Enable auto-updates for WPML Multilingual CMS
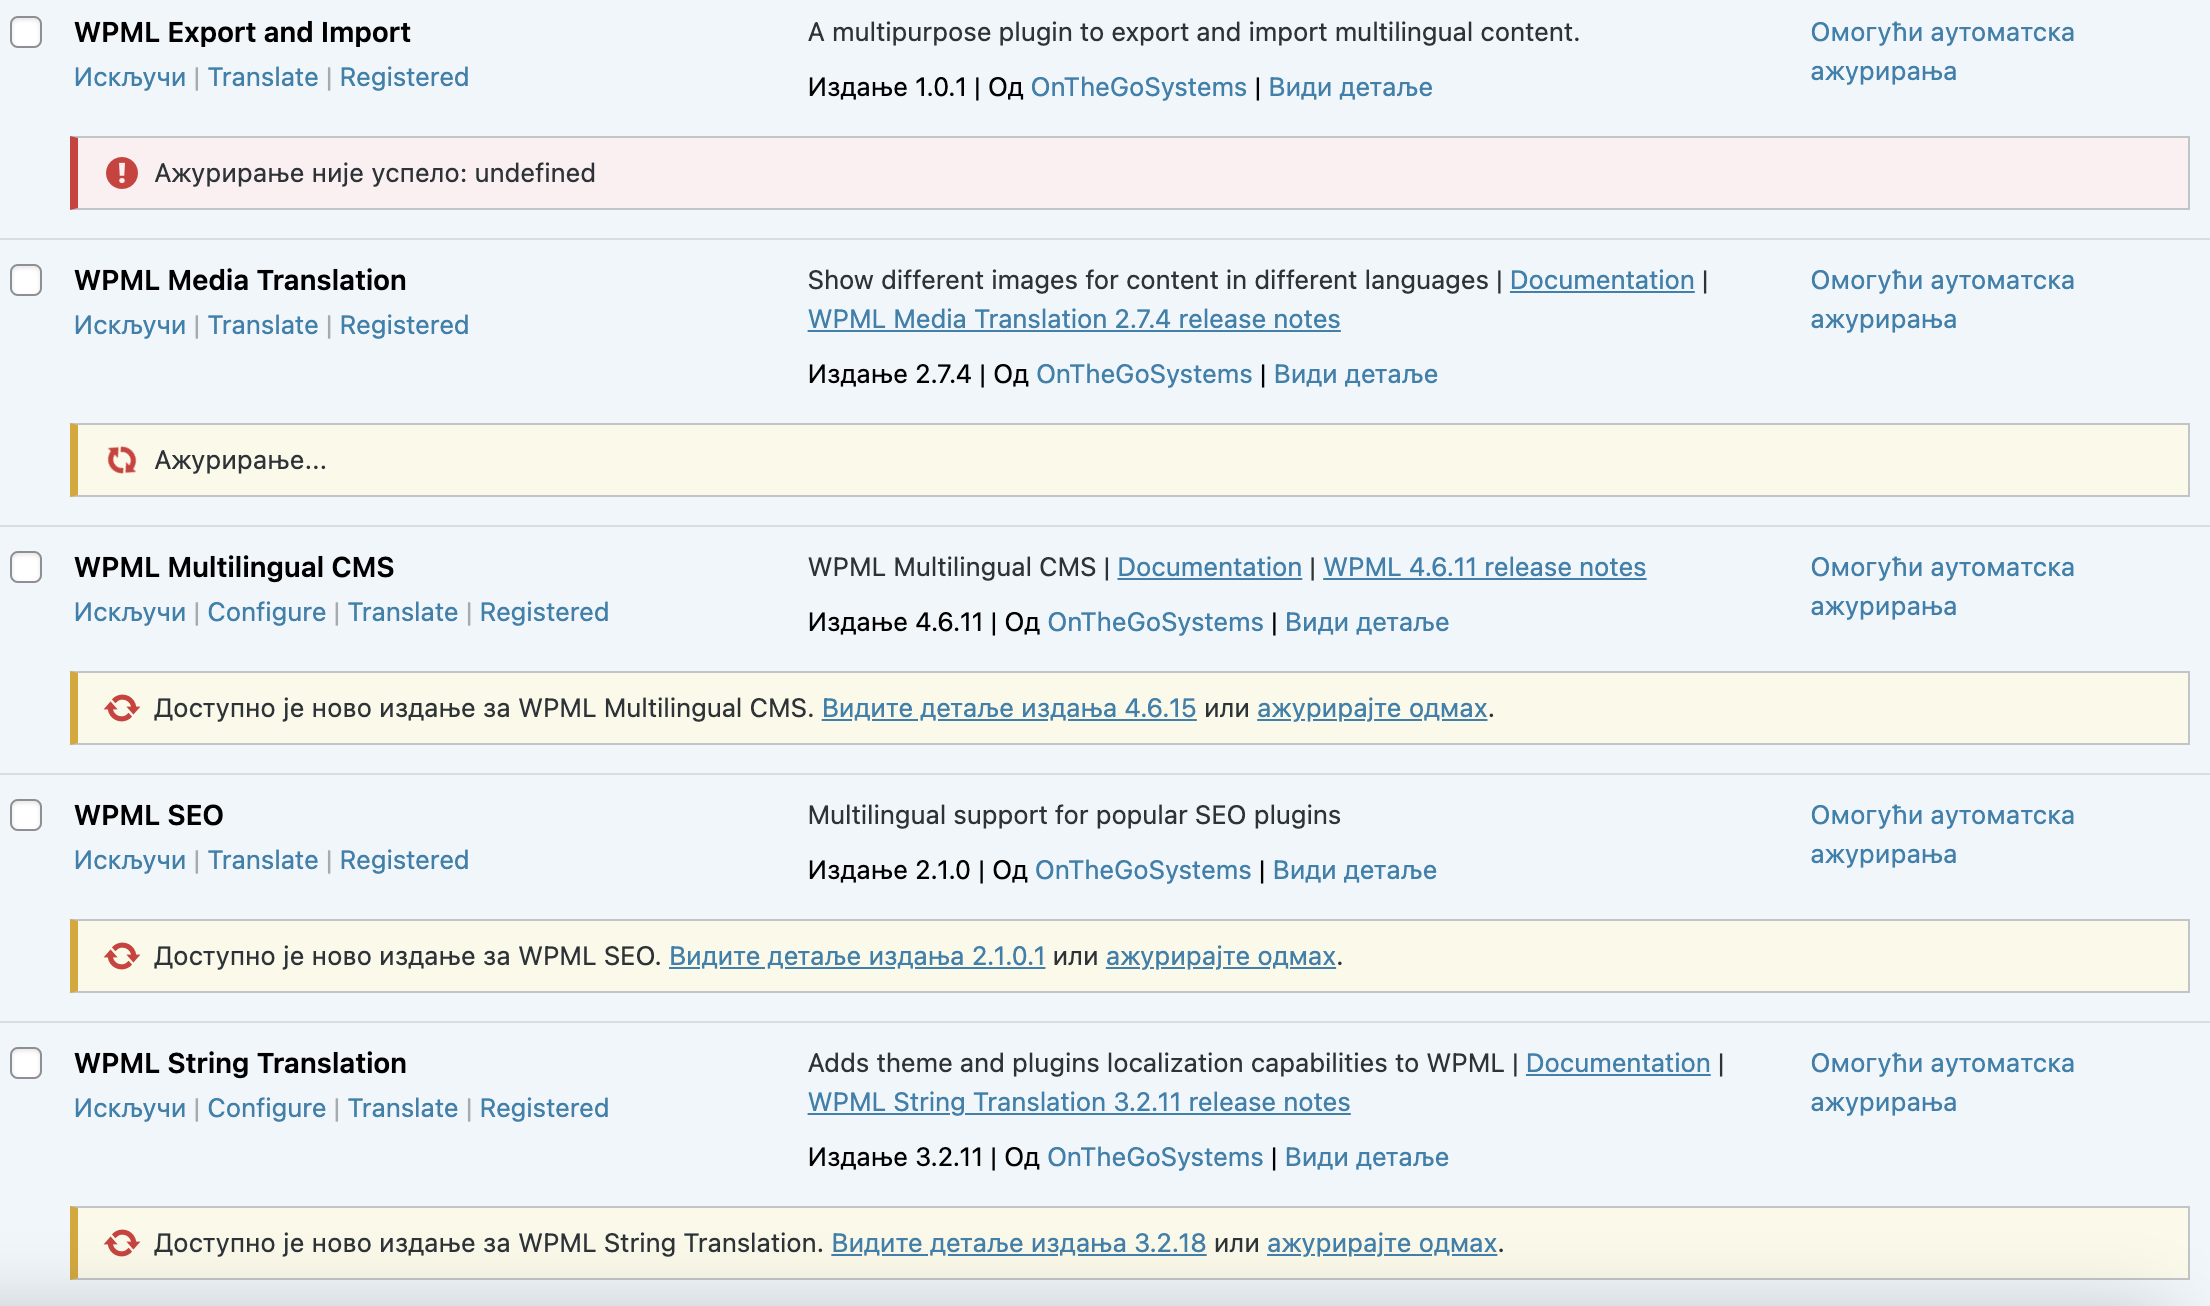This screenshot has width=2210, height=1306. (1942, 587)
